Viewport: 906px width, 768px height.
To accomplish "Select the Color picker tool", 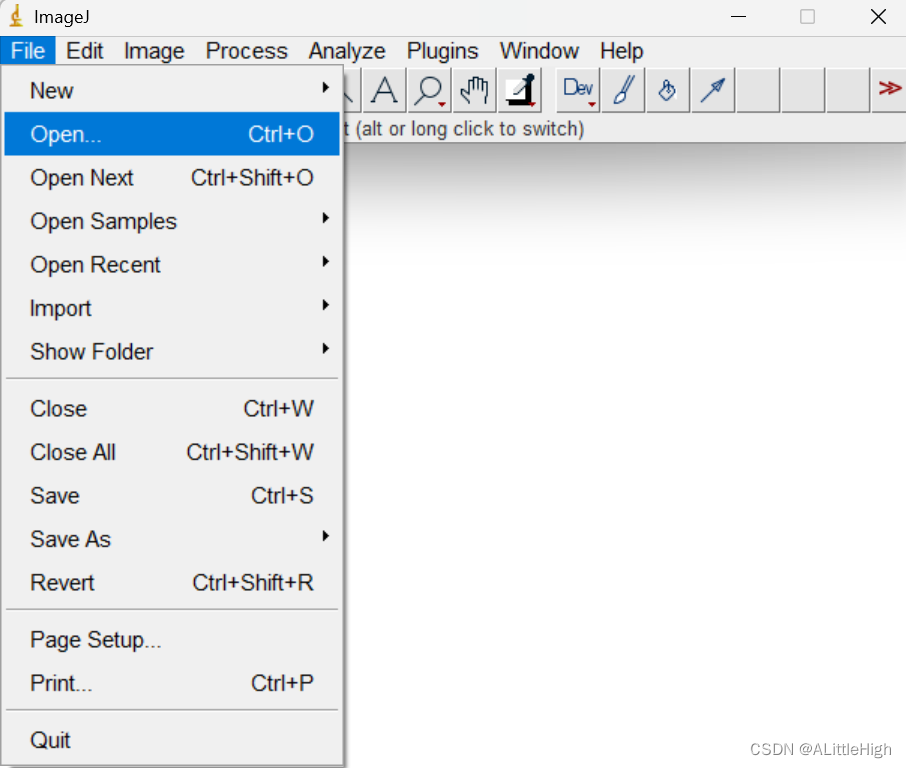I will [x=520, y=90].
